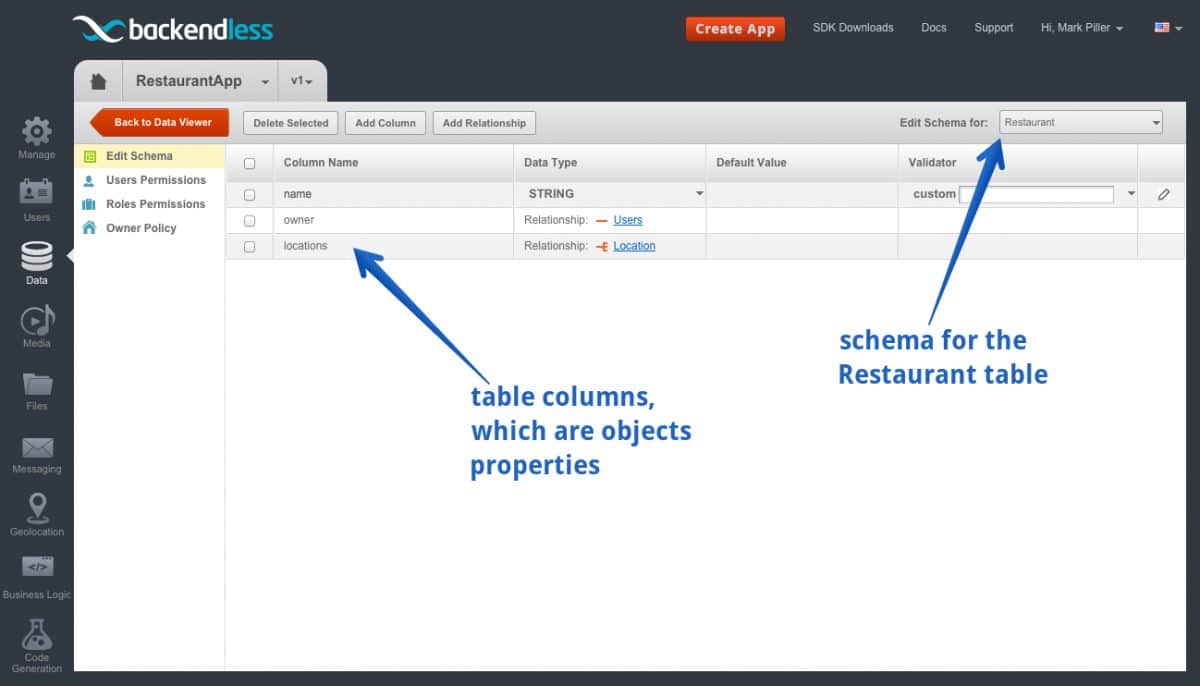
Task: Open the RestaurantApp app selector dropdown
Action: point(203,82)
